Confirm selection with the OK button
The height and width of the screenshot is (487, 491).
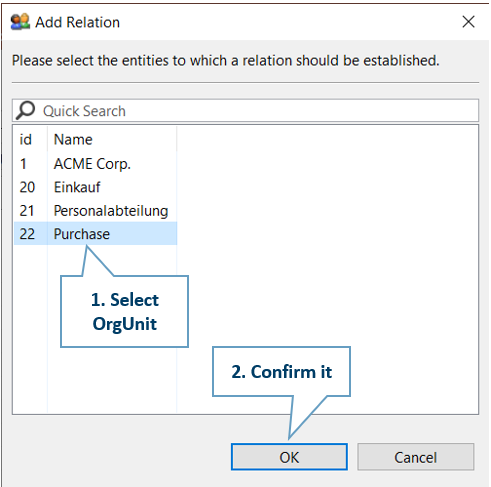pyautogui.click(x=289, y=457)
